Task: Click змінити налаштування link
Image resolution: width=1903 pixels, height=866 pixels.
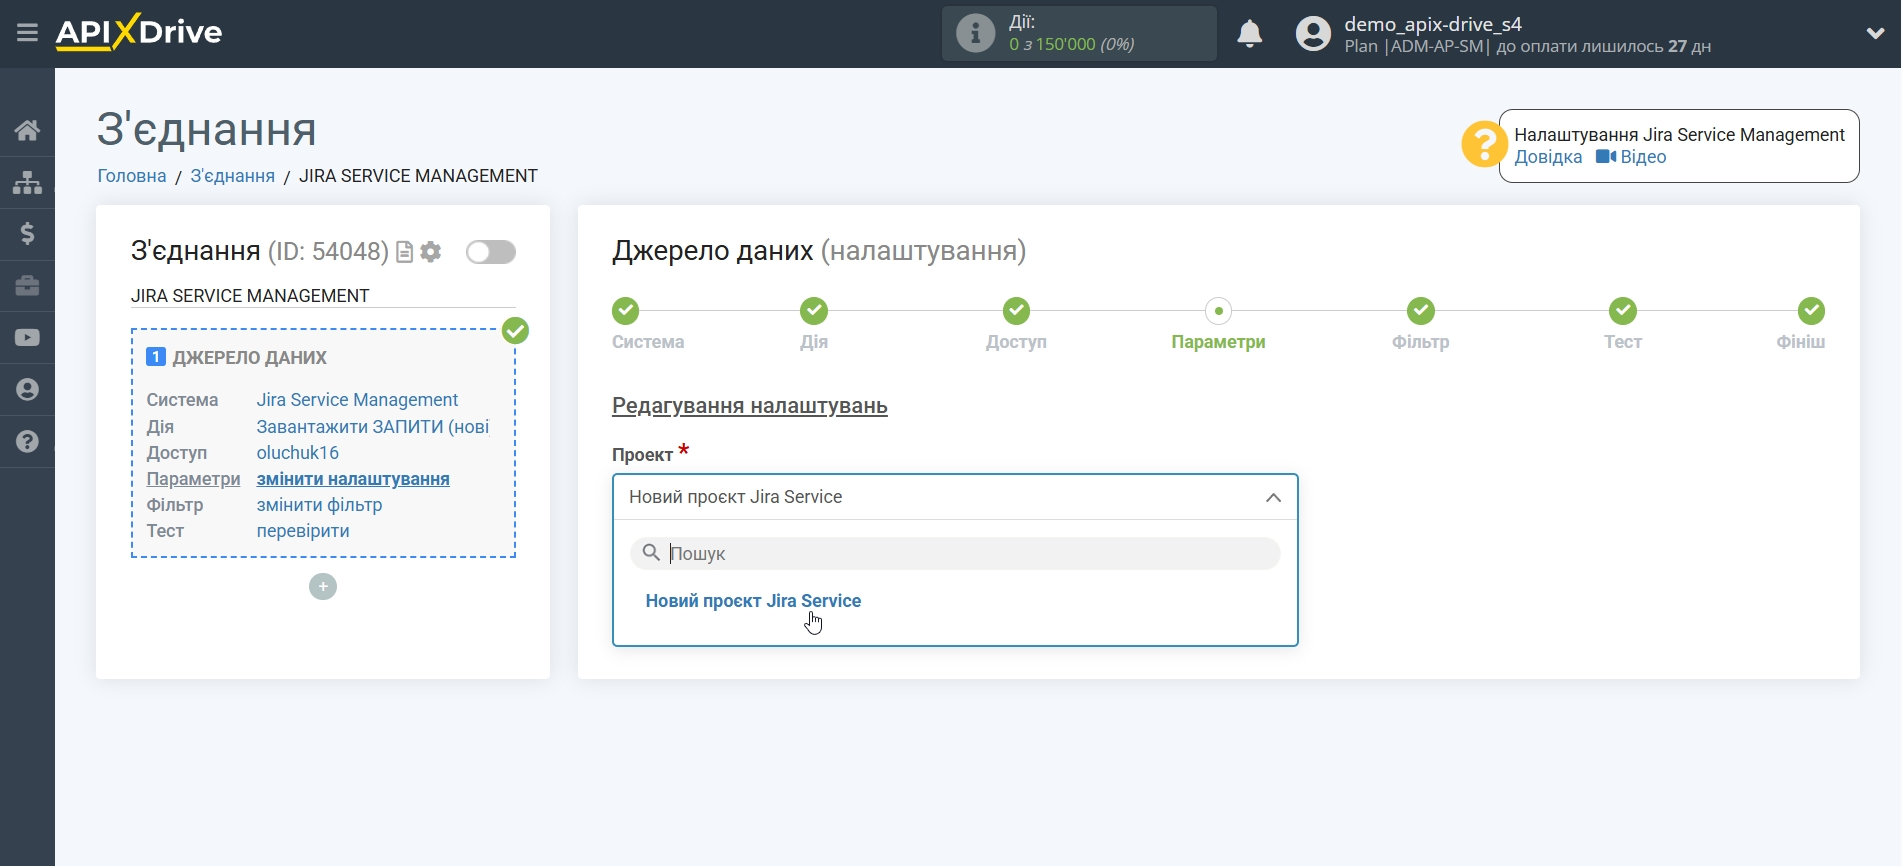Action: pyautogui.click(x=353, y=479)
